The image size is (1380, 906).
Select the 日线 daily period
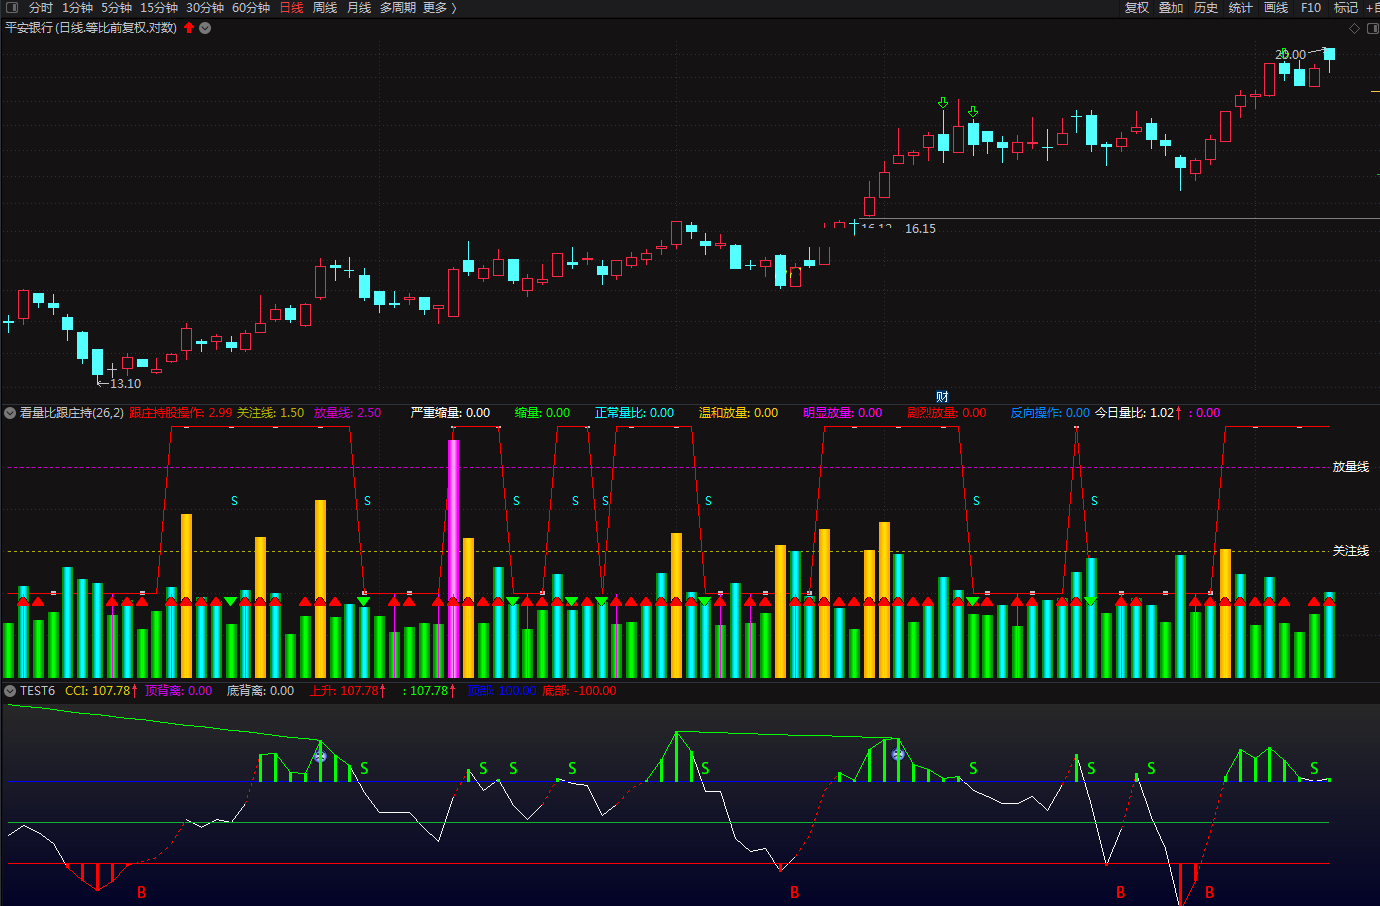[291, 8]
